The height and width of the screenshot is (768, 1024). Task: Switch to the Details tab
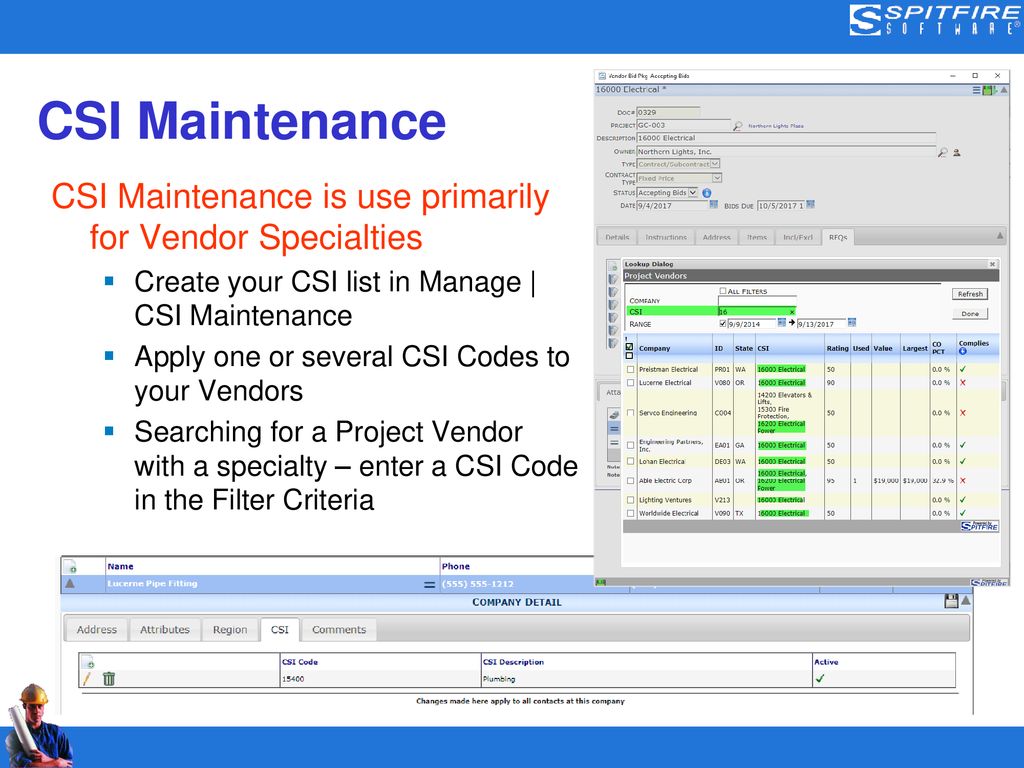(x=617, y=237)
